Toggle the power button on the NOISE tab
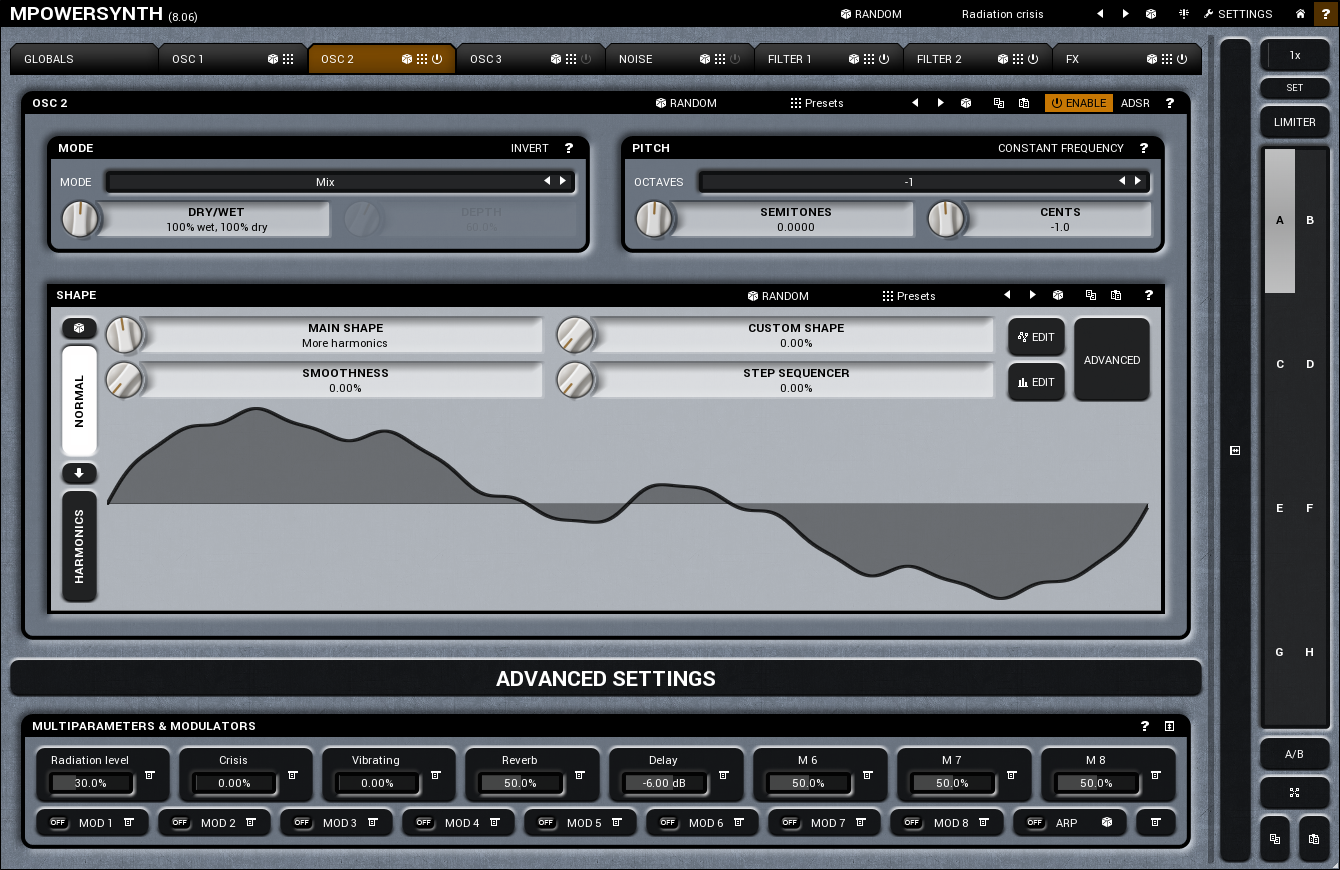Screen dimensions: 1340x870 pyautogui.click(x=735, y=59)
